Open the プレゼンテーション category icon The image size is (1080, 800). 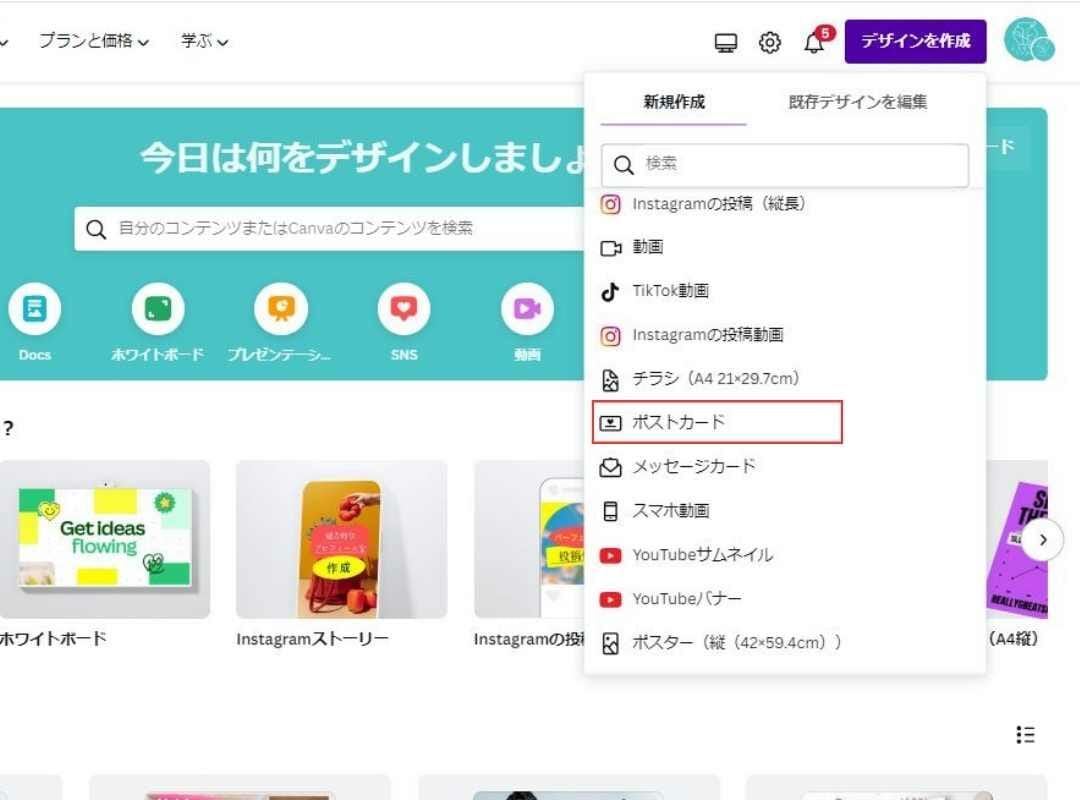pos(280,310)
